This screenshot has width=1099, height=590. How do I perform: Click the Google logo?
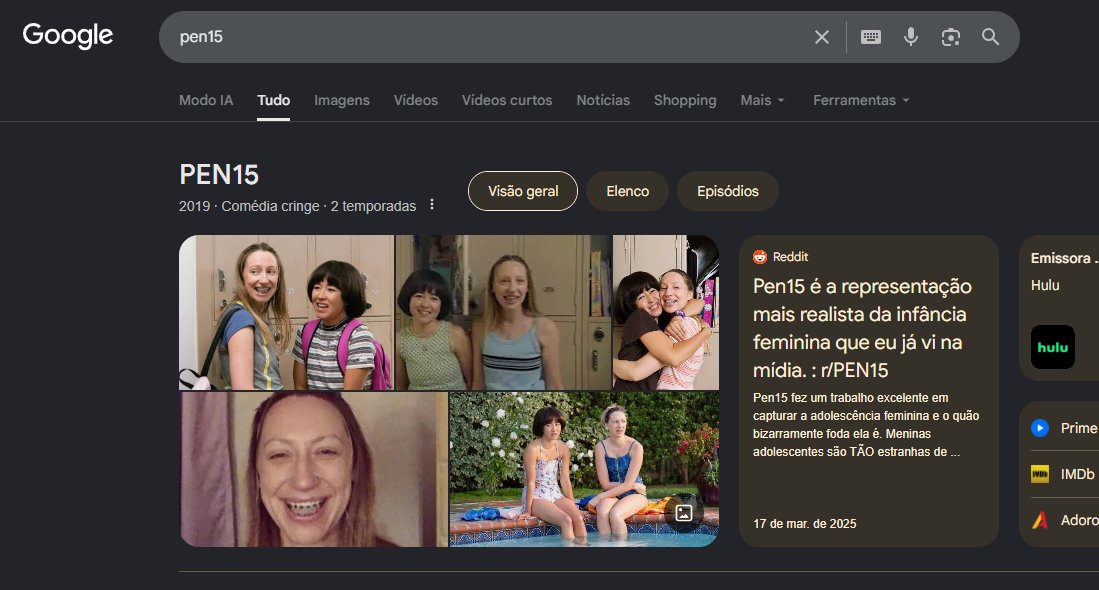point(67,36)
